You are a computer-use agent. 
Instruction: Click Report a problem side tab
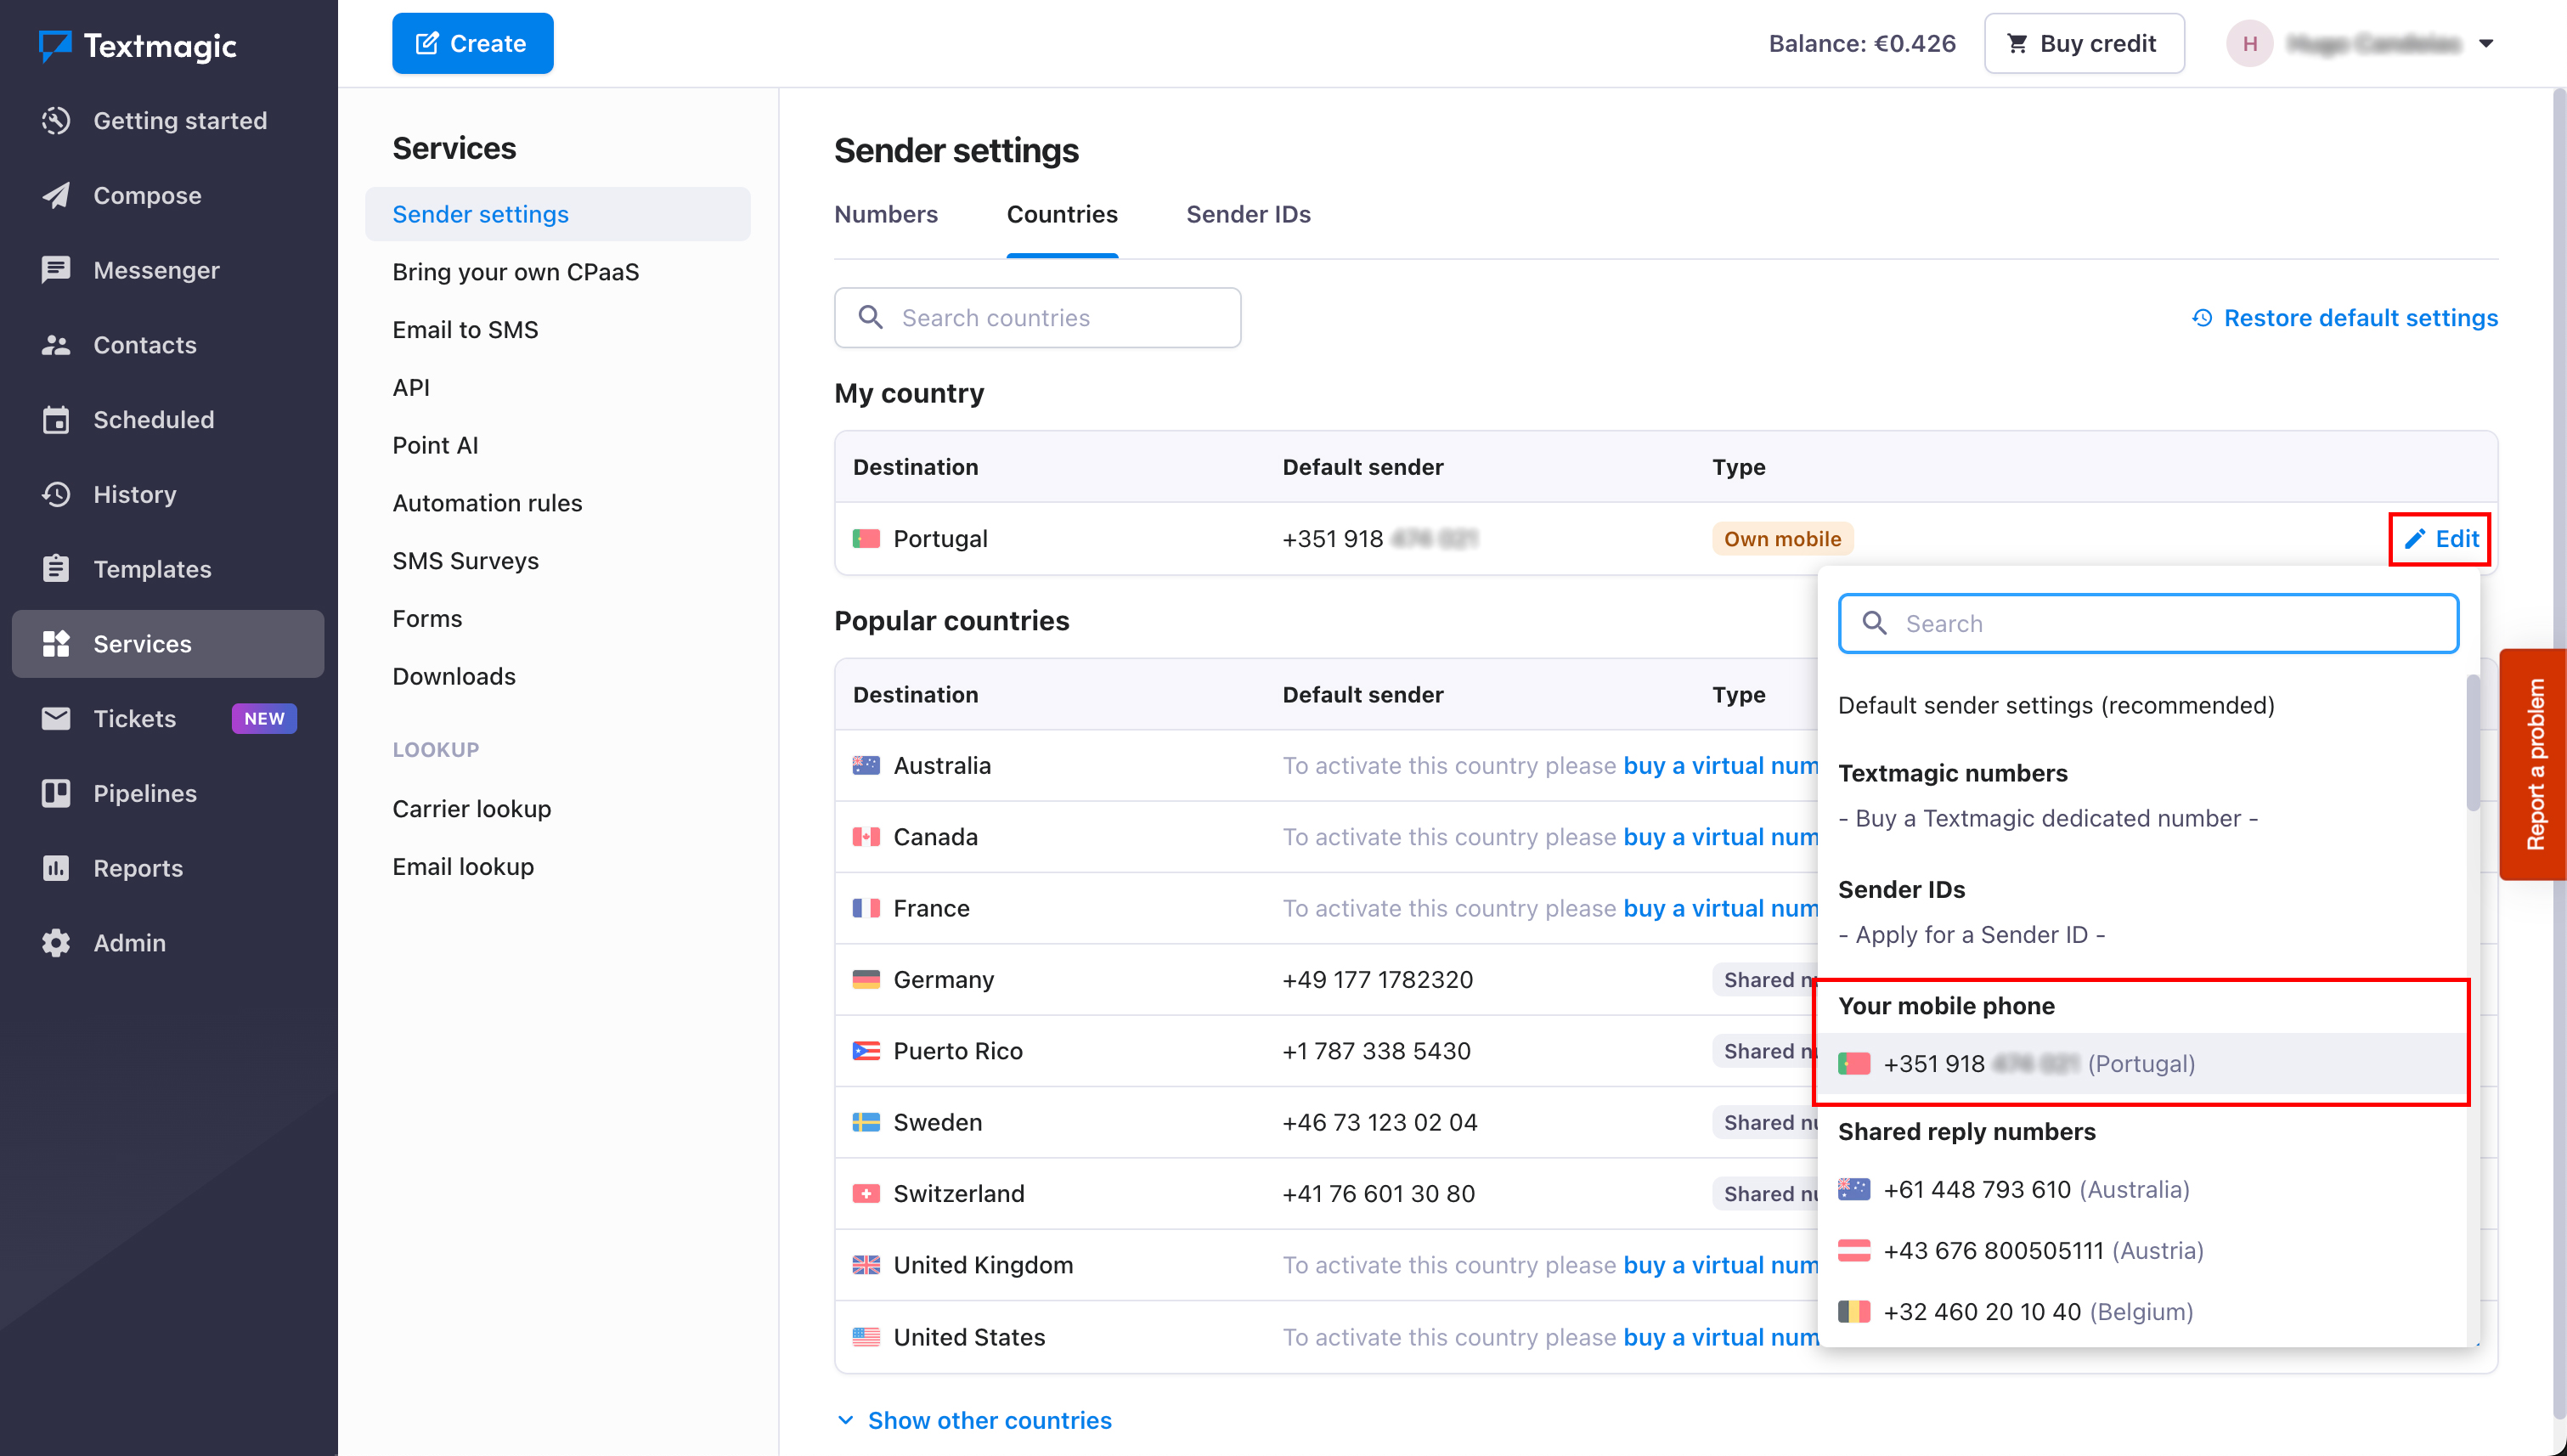tap(2533, 764)
